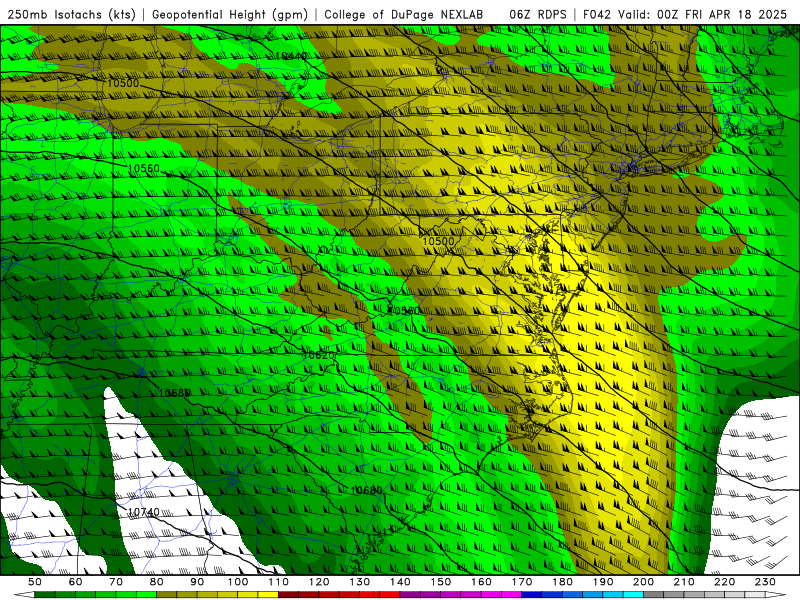Image resolution: width=800 pixels, height=600 pixels.
Task: Click the 160 value on the colorbar scale
Action: [x=481, y=582]
